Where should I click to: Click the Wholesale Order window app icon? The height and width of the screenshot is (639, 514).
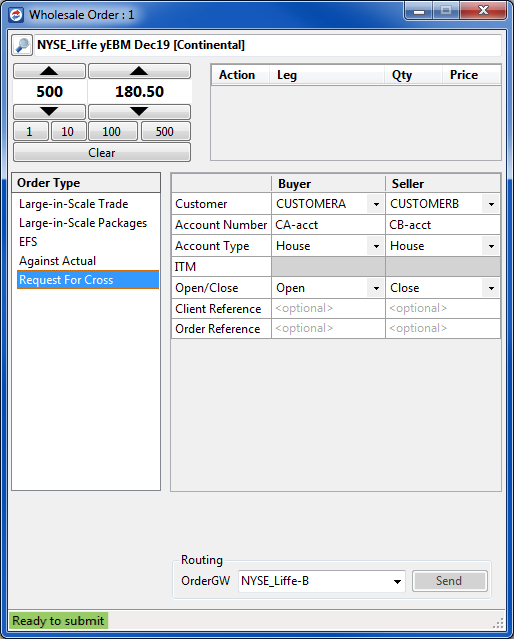(16, 15)
